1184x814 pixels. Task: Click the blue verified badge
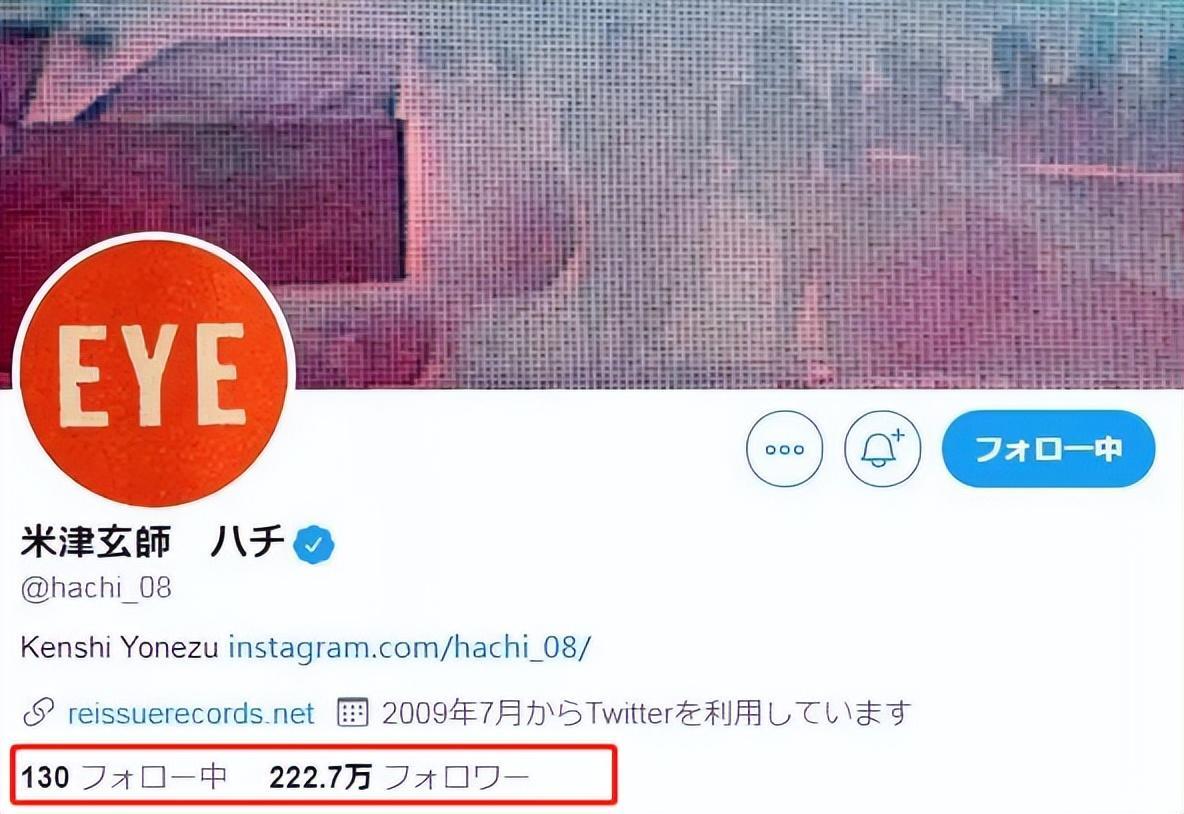314,544
